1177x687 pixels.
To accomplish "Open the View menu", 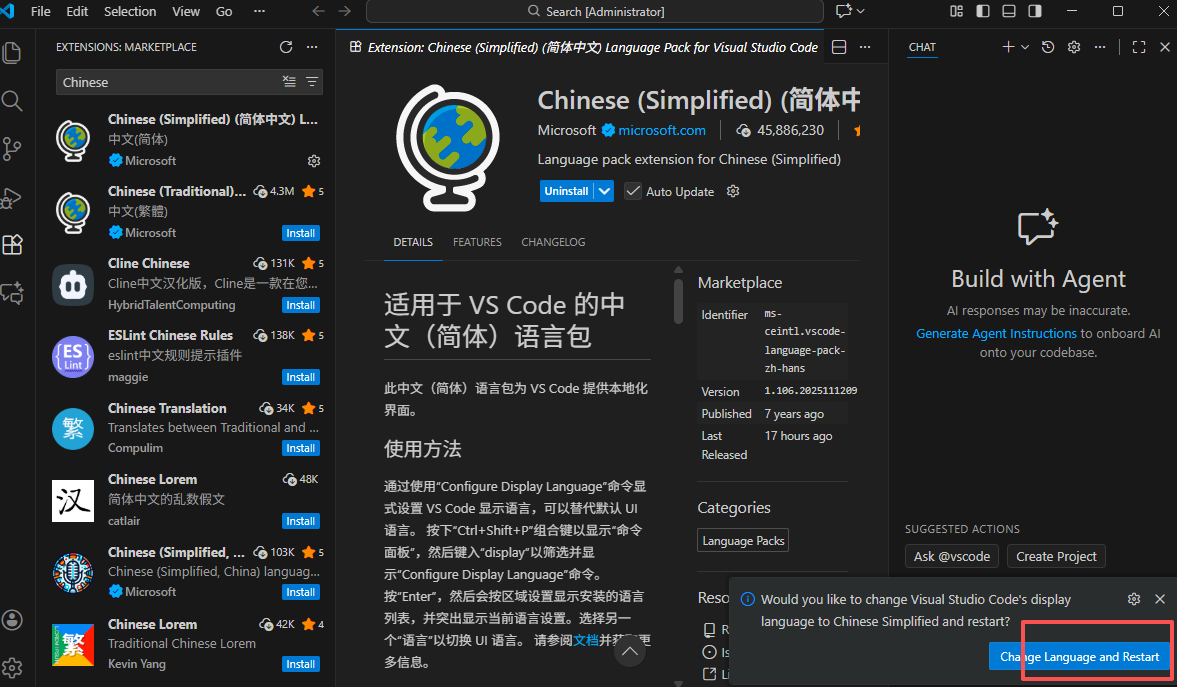I will (x=185, y=11).
